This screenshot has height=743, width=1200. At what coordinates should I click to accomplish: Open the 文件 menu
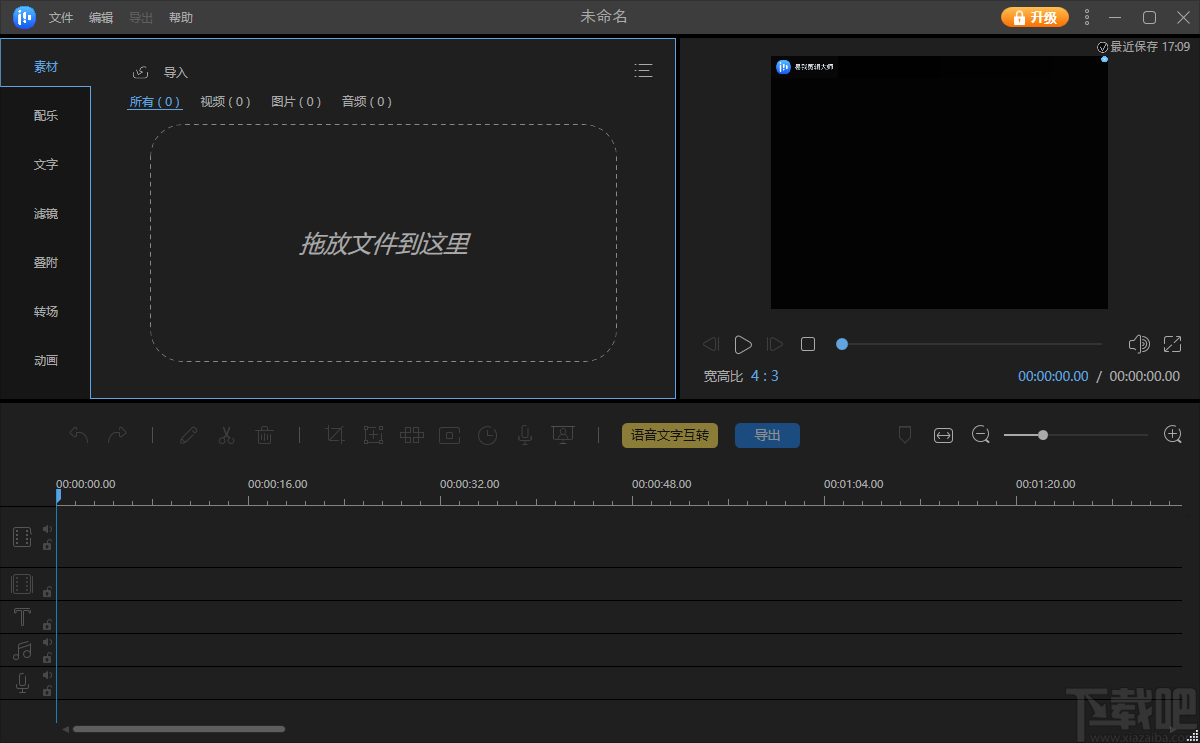pyautogui.click(x=61, y=18)
